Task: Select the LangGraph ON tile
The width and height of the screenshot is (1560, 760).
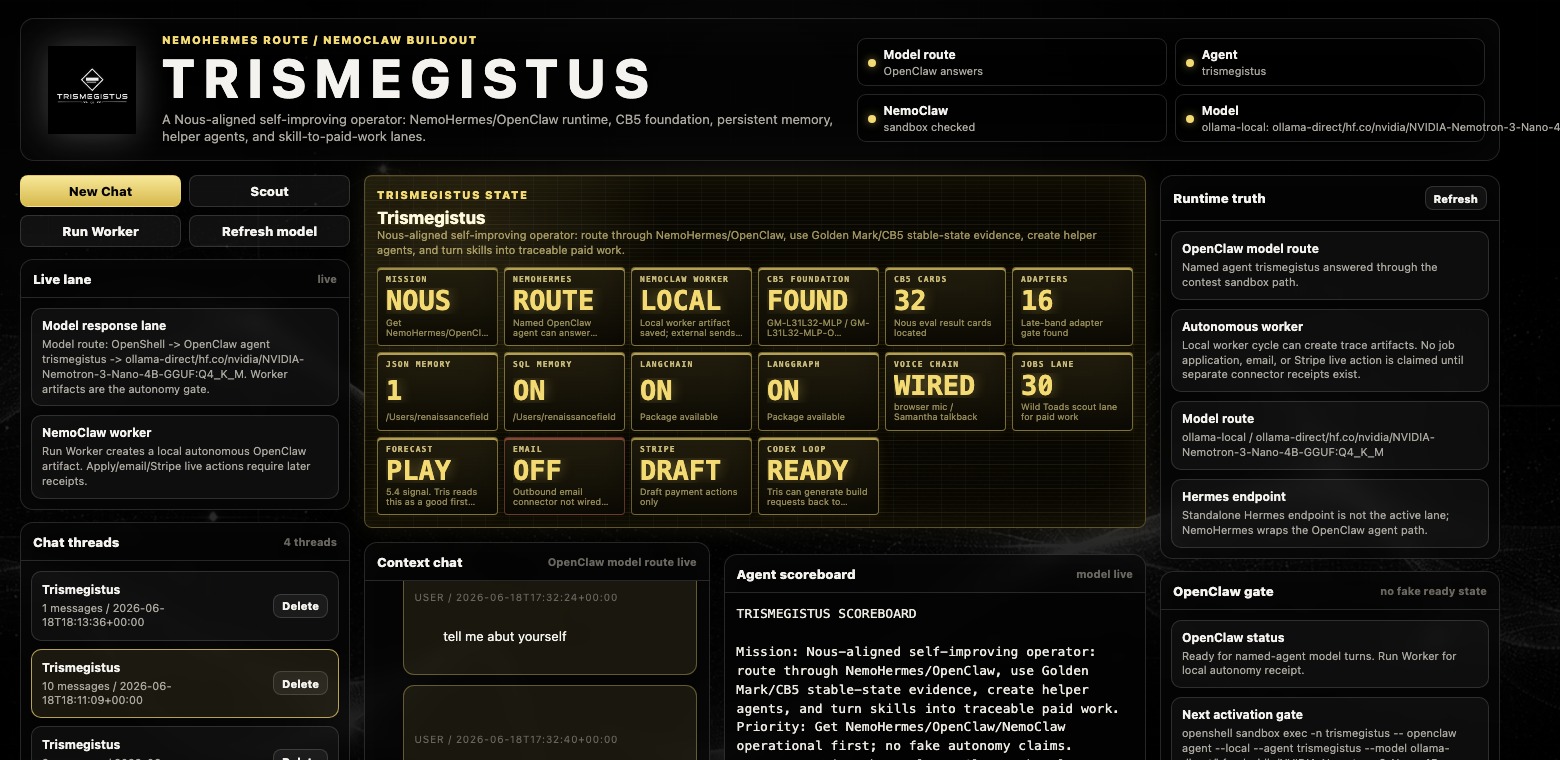Action: tap(818, 392)
